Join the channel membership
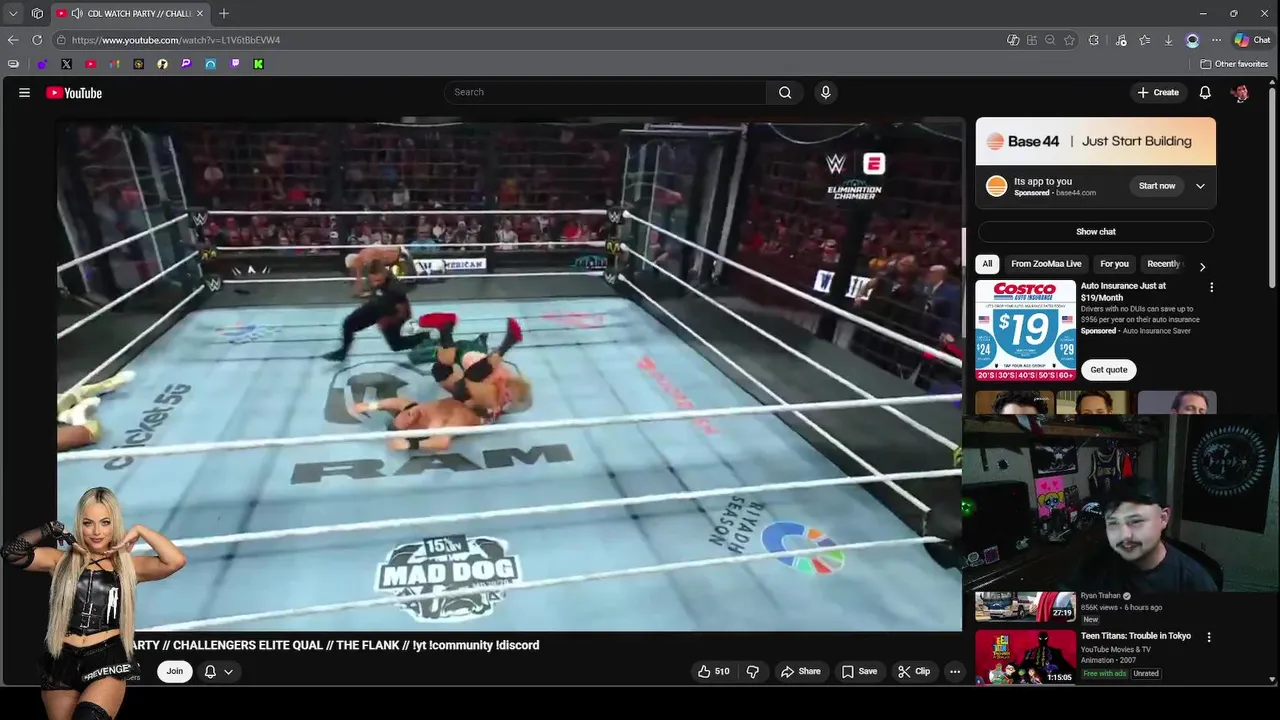This screenshot has height=720, width=1280. click(175, 671)
